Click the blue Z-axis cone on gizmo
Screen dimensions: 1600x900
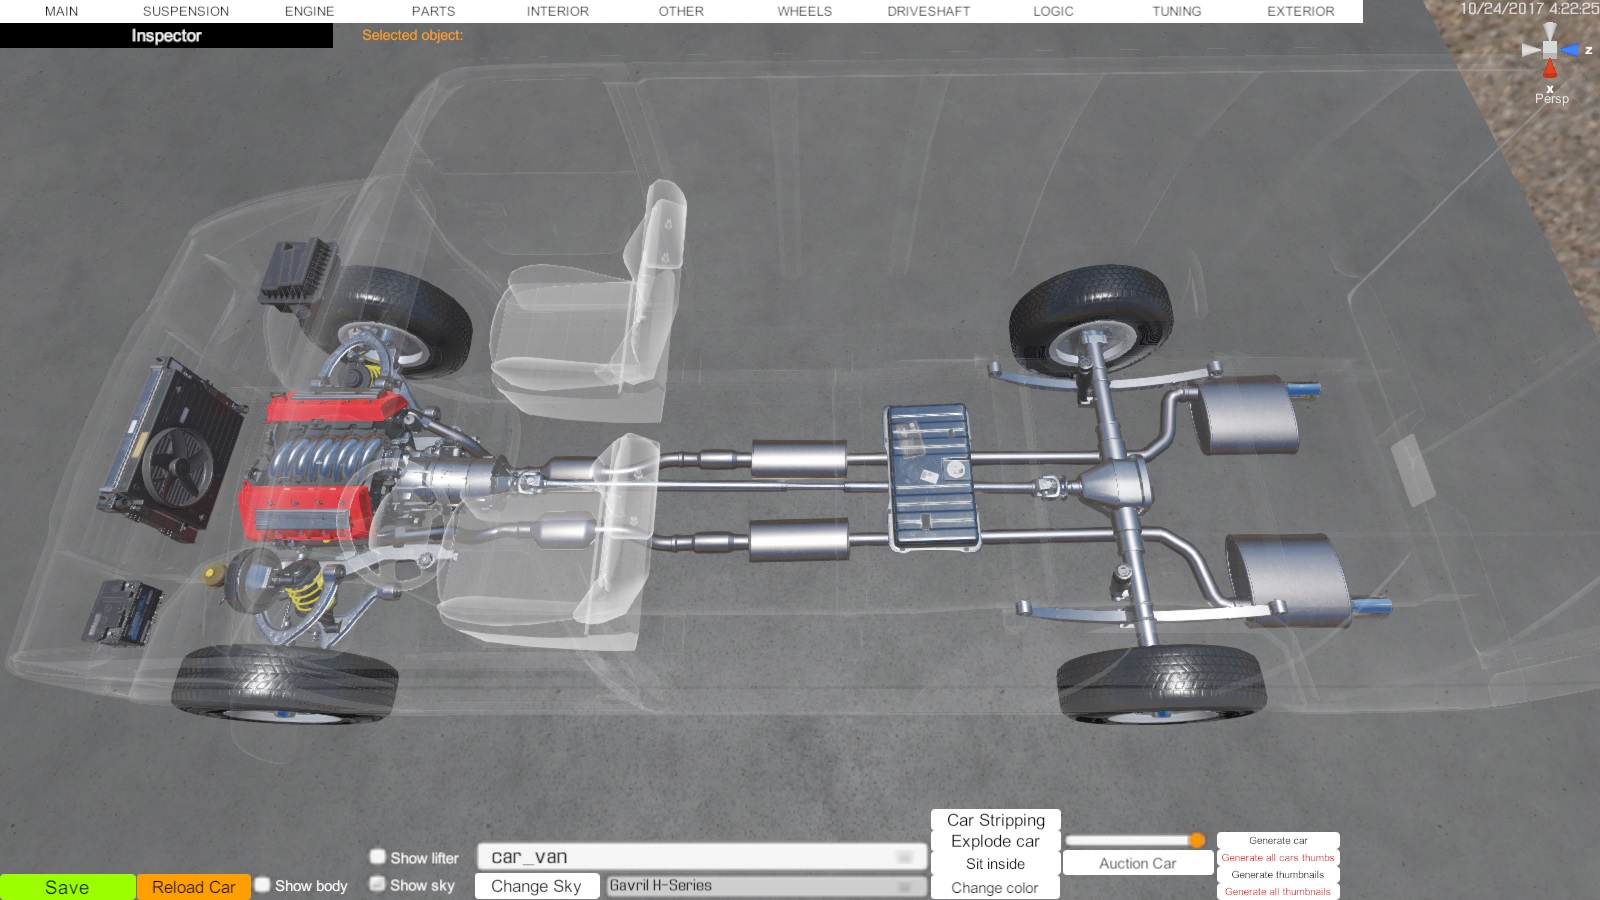tap(1570, 50)
